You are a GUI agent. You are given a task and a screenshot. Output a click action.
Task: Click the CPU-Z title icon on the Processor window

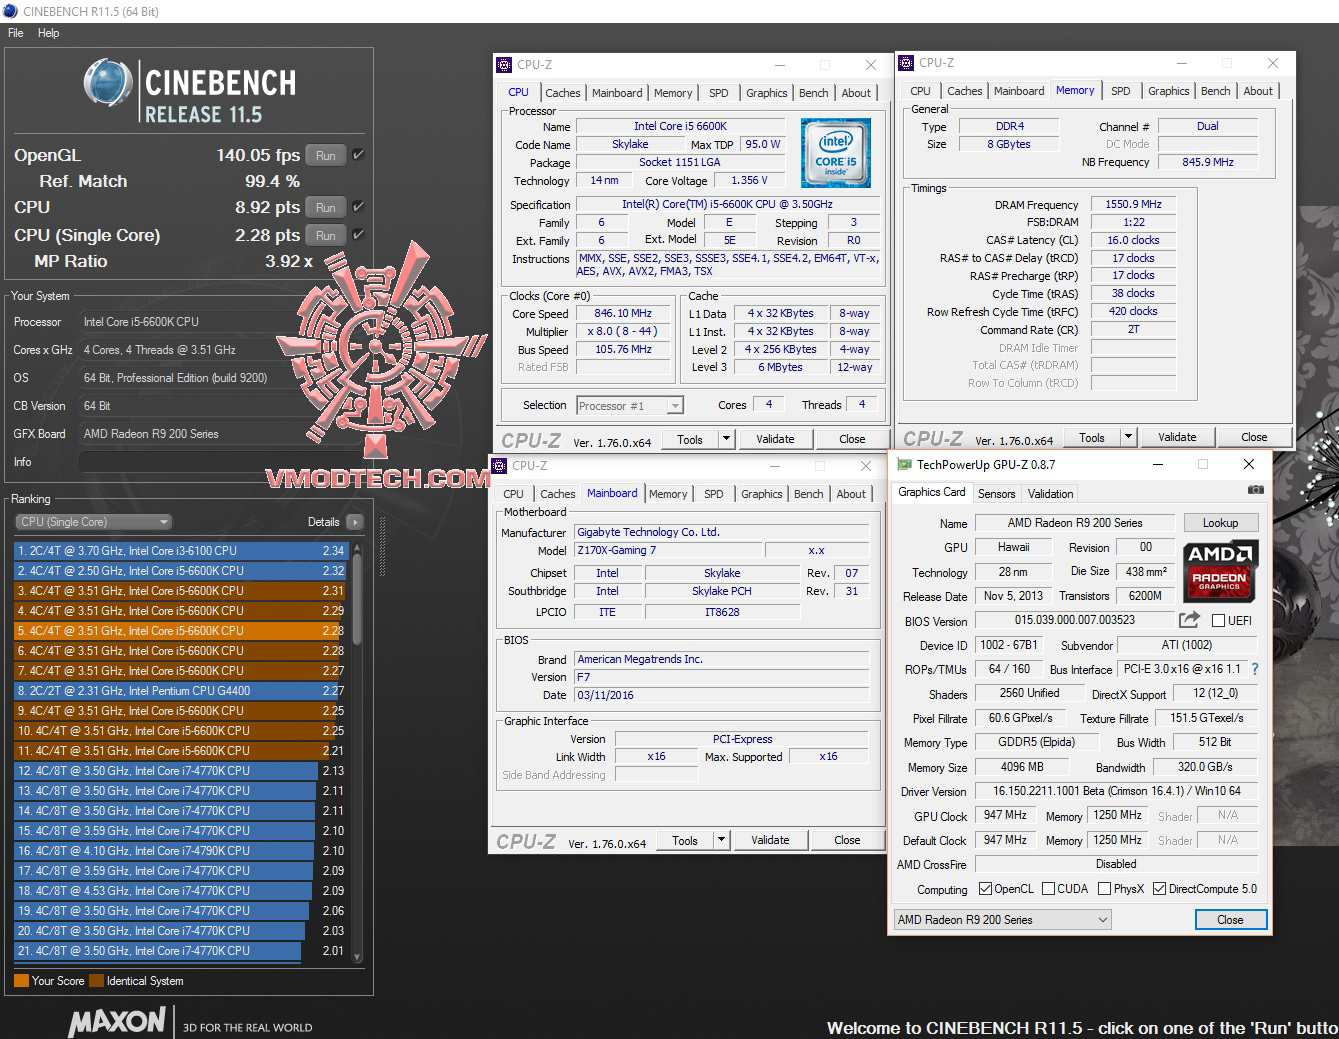(504, 65)
